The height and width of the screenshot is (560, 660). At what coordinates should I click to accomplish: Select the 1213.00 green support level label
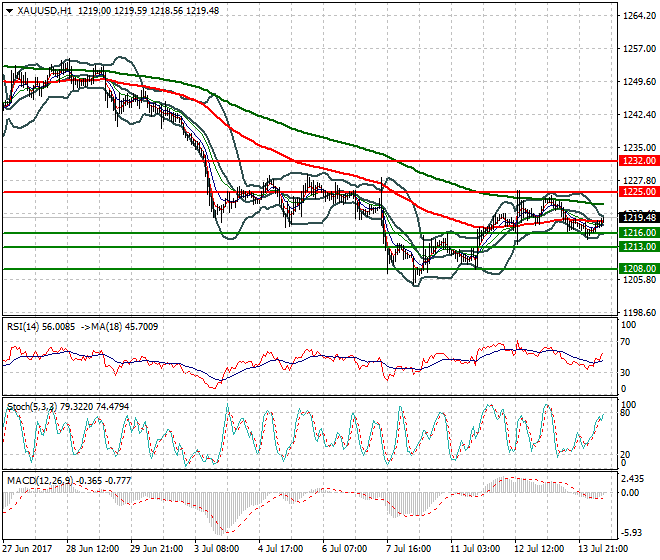click(639, 247)
